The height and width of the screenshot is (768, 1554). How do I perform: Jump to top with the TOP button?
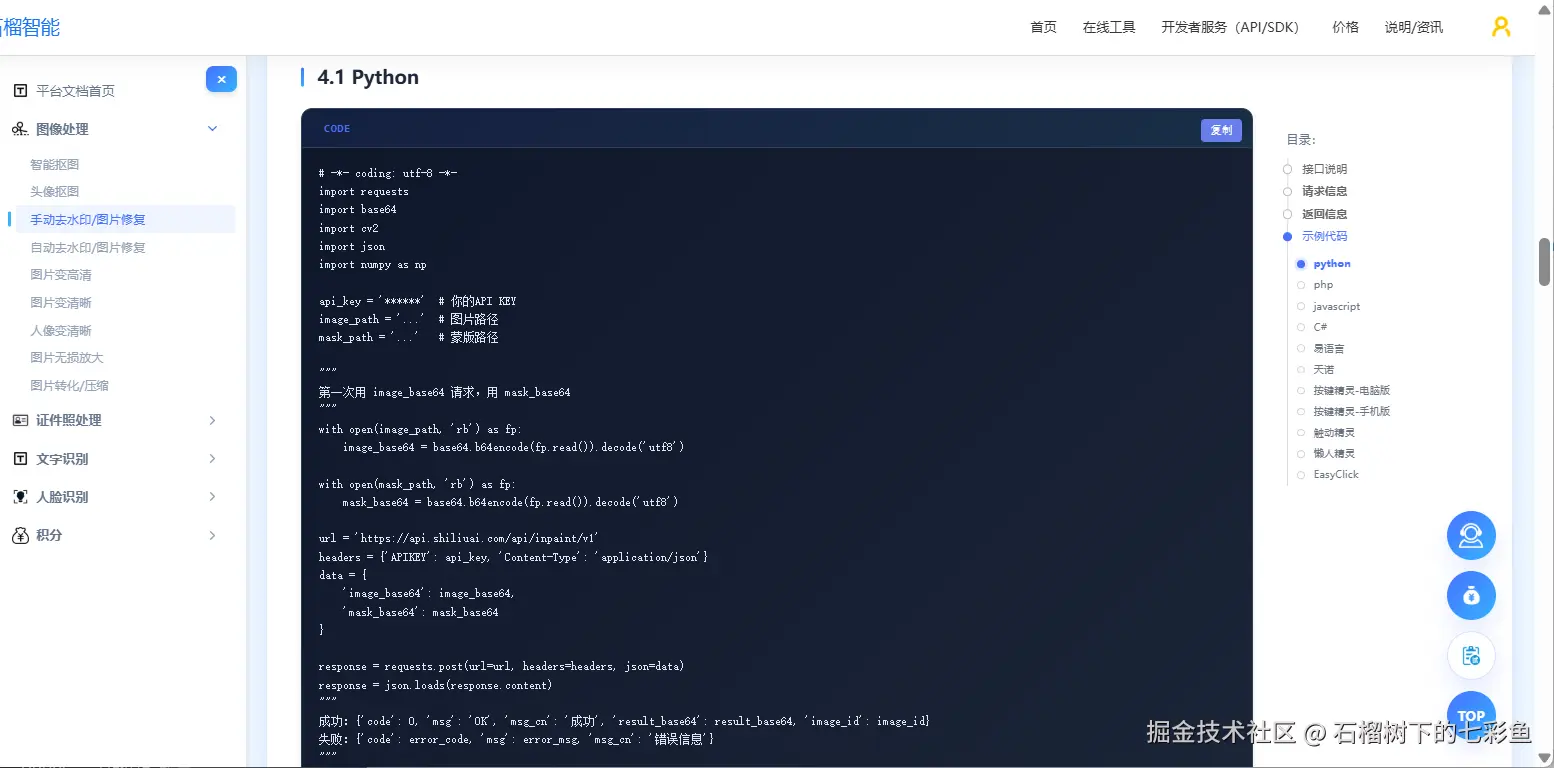[1471, 715]
